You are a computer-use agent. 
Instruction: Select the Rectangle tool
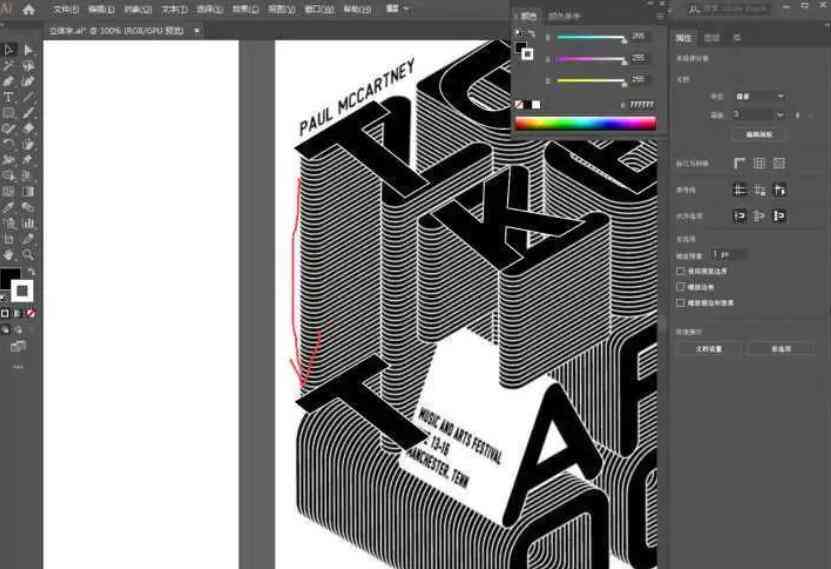[x=8, y=113]
